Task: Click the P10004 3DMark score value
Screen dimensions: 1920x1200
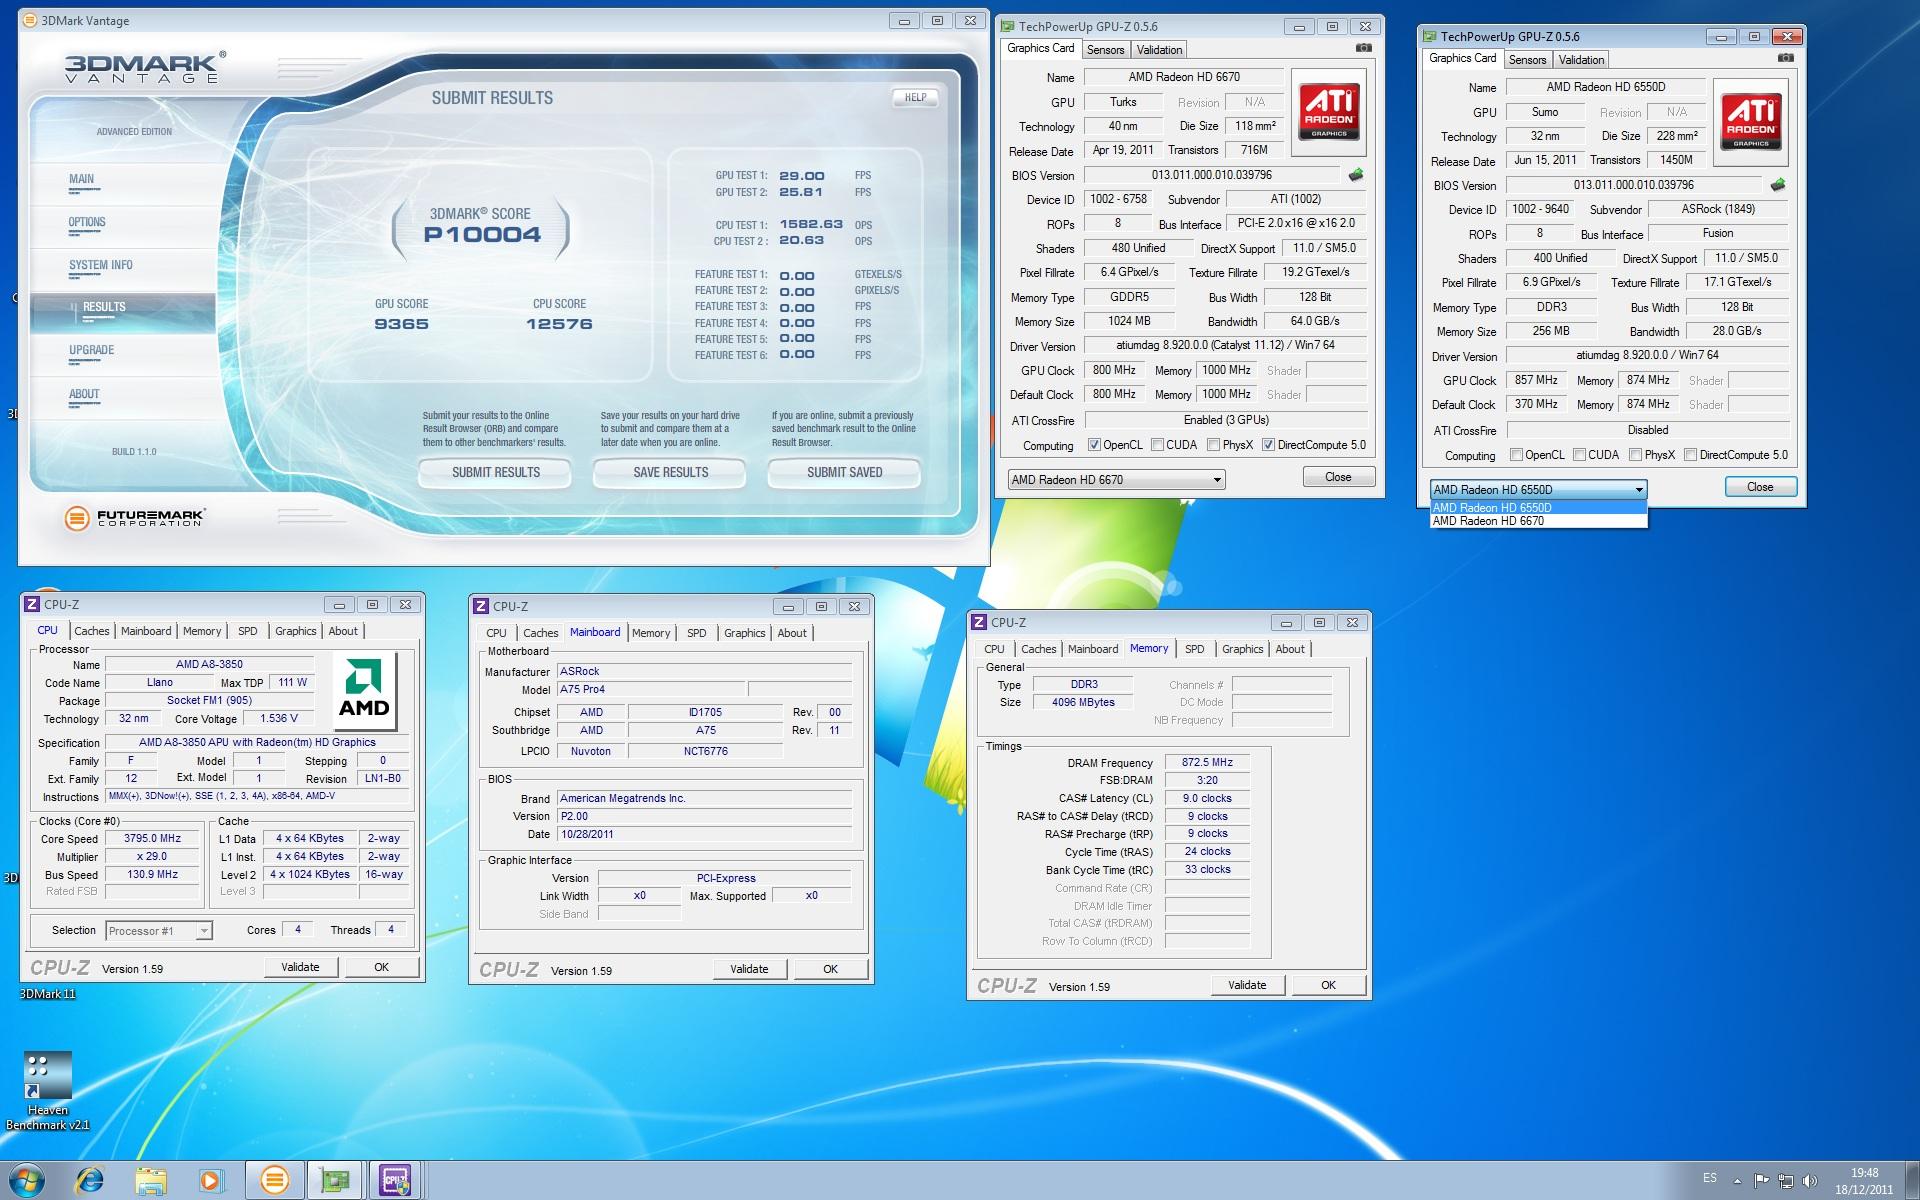Action: point(481,235)
